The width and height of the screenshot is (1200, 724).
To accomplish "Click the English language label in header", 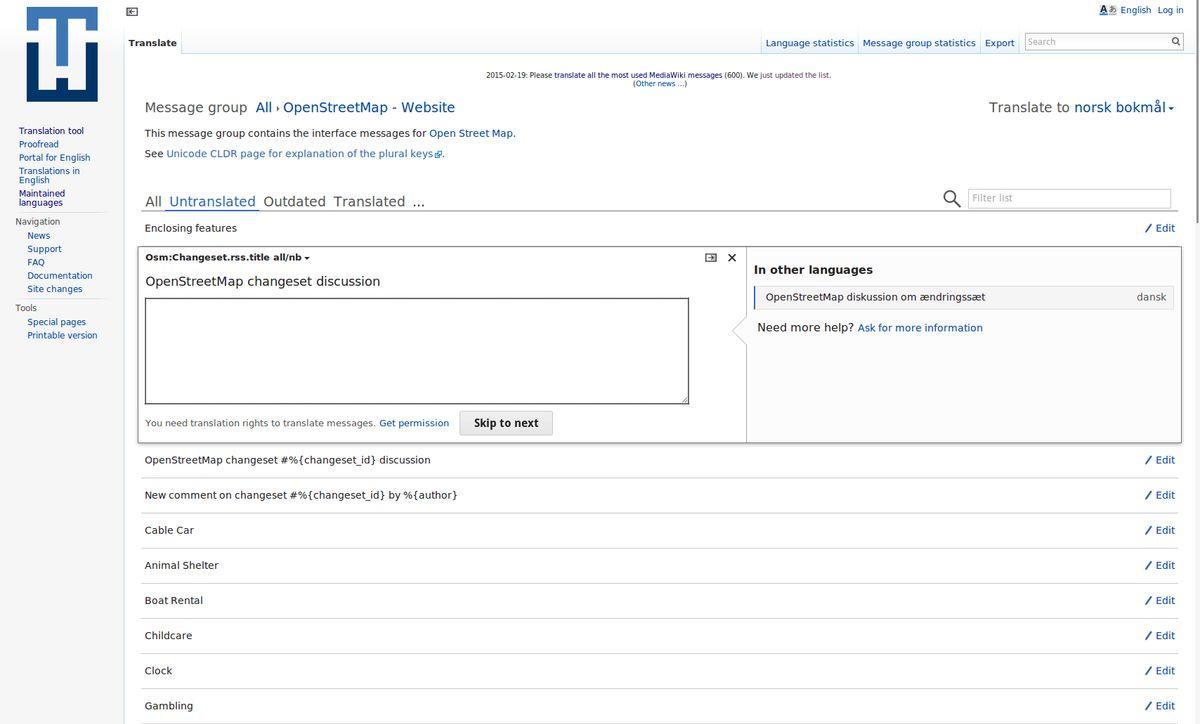I will [1135, 10].
